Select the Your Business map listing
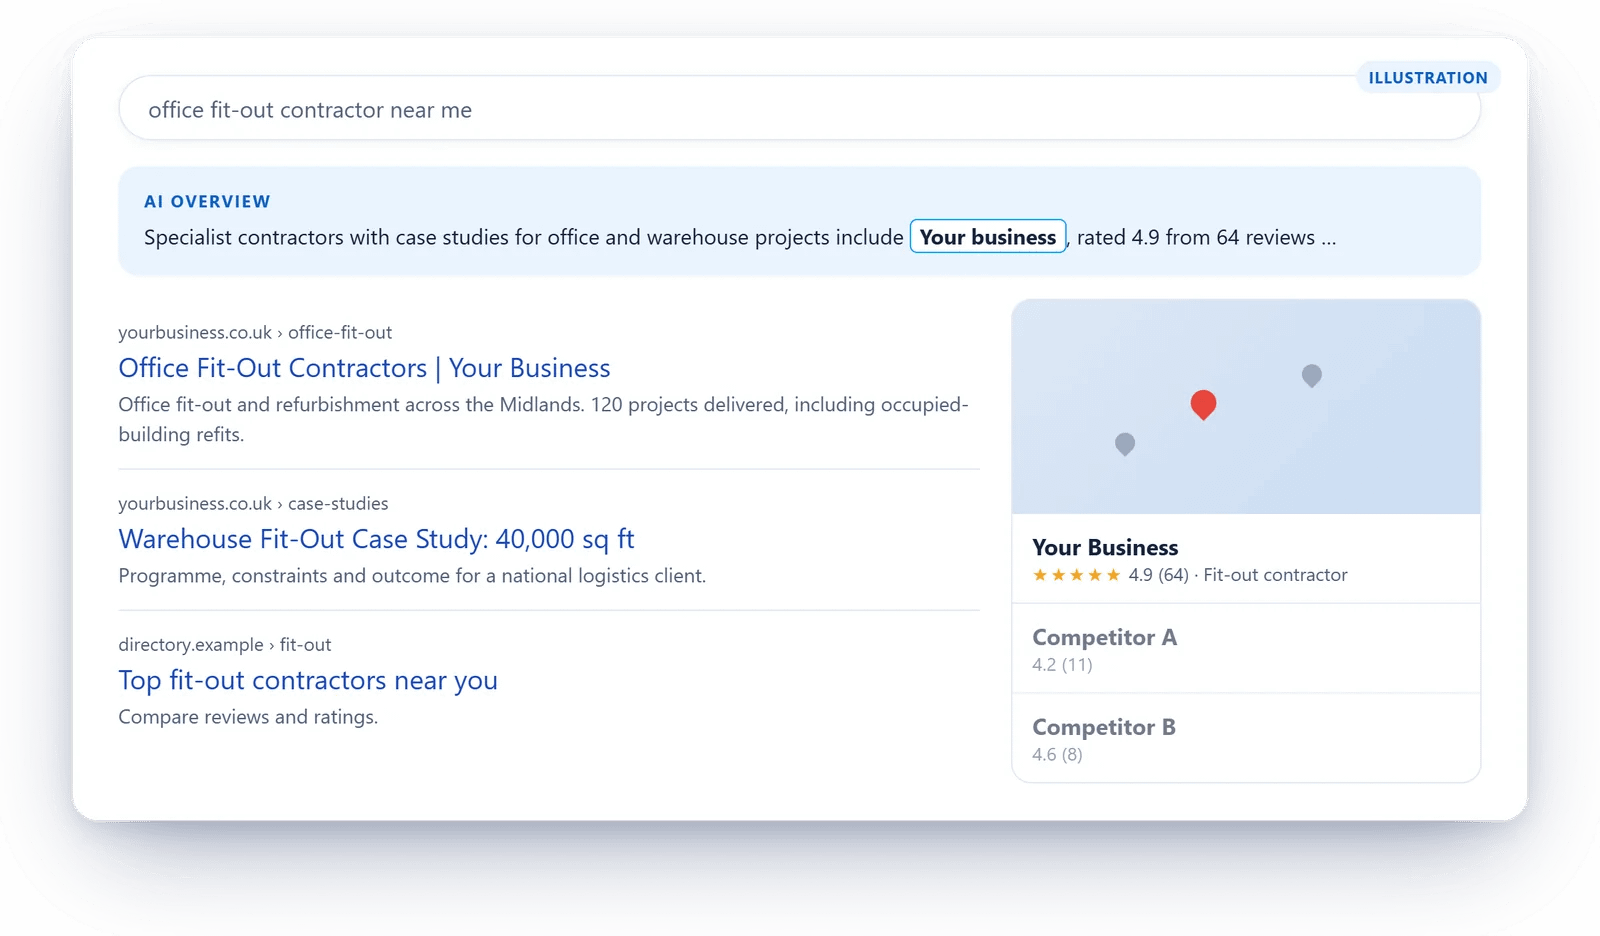1600x936 pixels. [x=1246, y=559]
